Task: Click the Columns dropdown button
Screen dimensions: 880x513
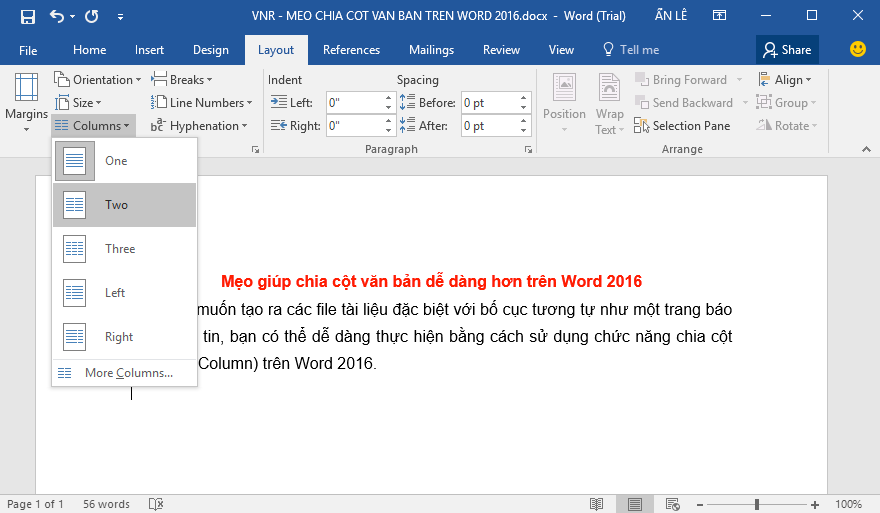Action: pyautogui.click(x=93, y=126)
